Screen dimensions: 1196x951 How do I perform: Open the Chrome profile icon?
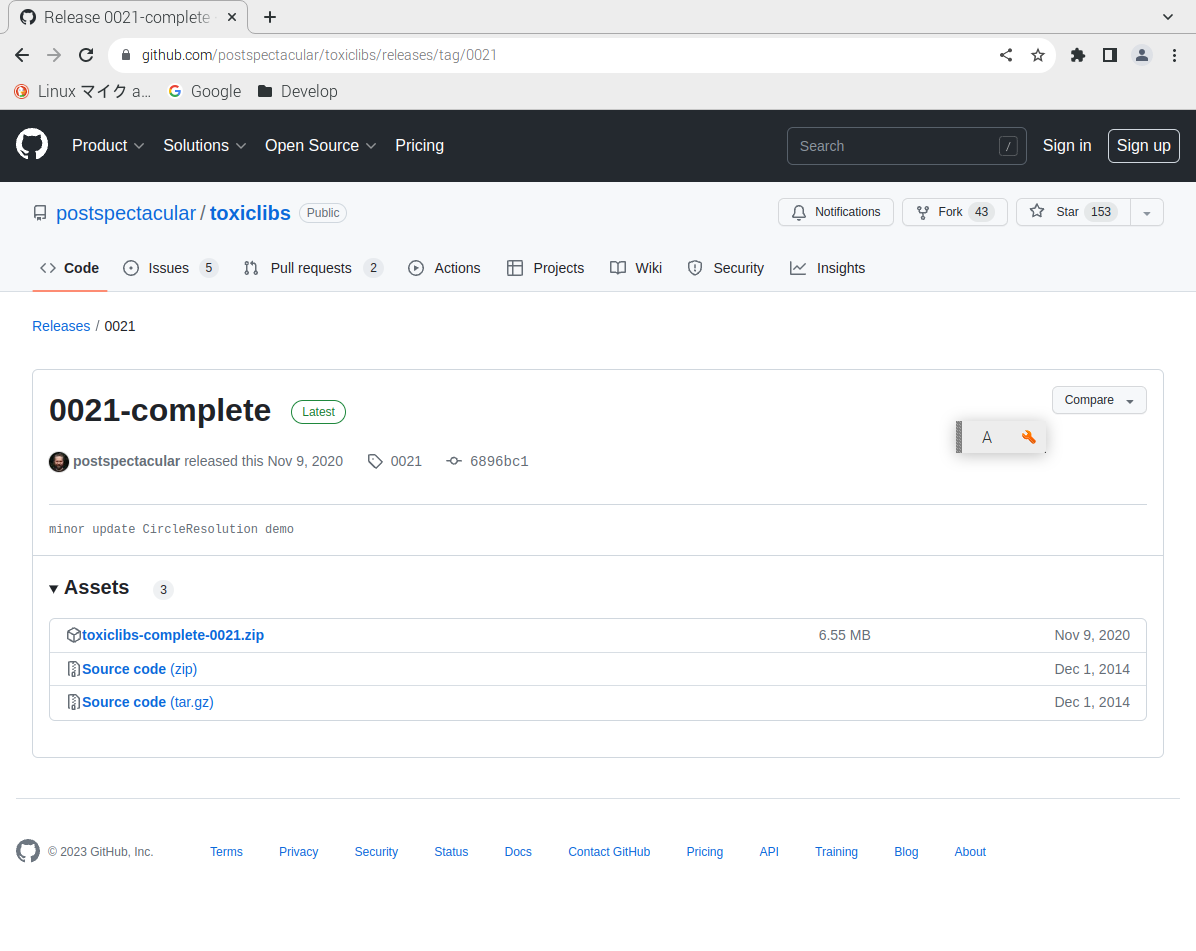click(1142, 55)
